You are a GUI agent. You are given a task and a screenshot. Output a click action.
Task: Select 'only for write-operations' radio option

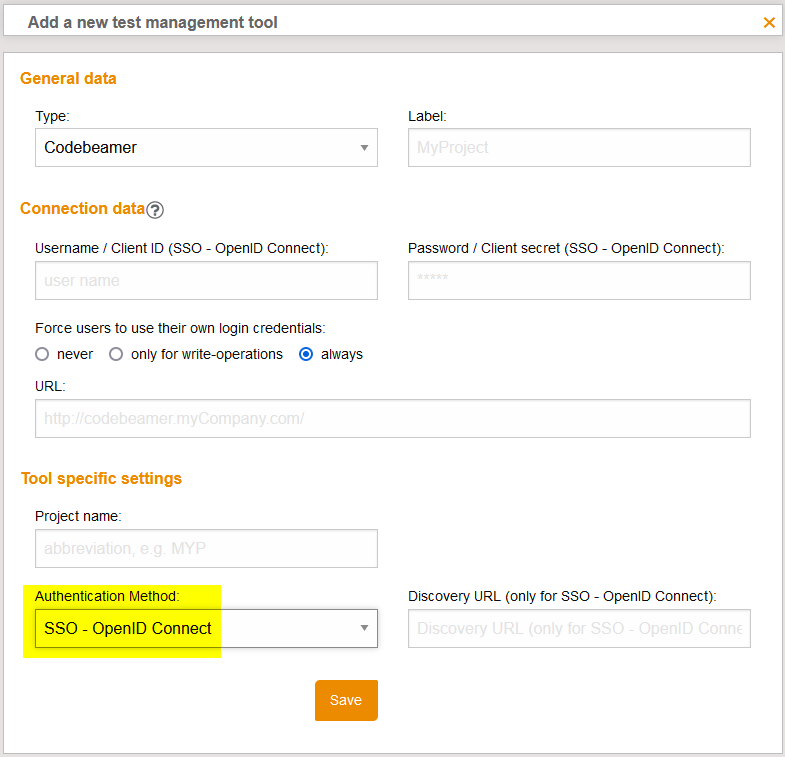(116, 354)
